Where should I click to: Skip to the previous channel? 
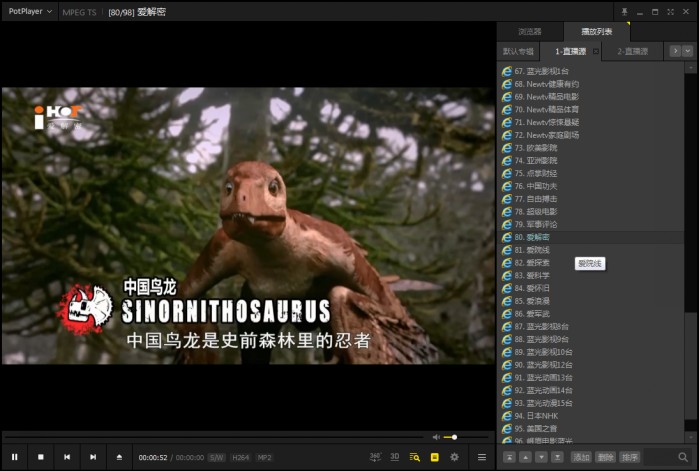point(67,457)
